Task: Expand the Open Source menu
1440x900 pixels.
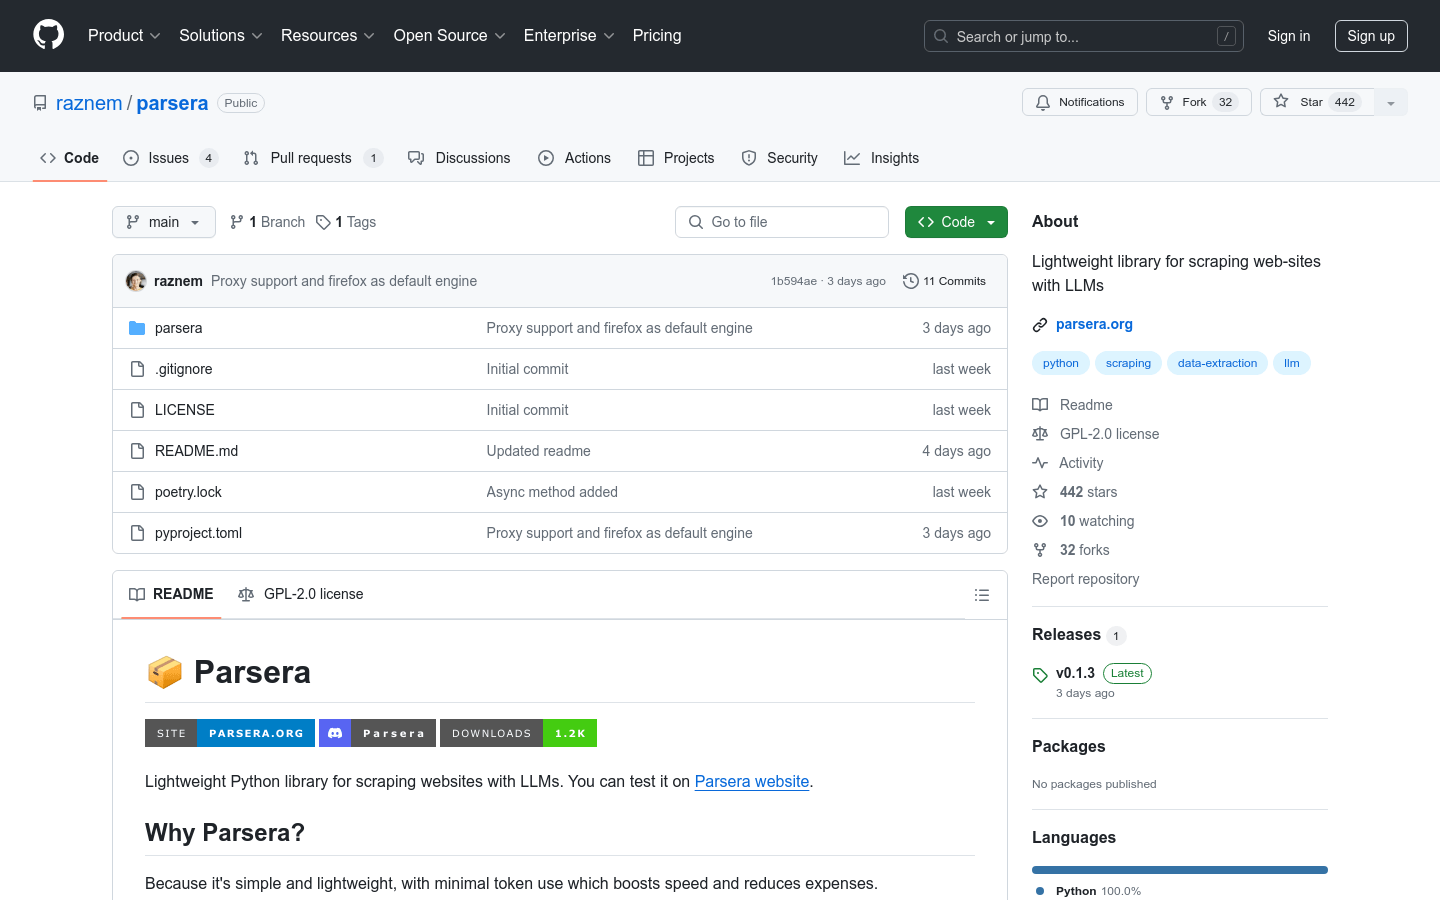Action: pos(450,35)
